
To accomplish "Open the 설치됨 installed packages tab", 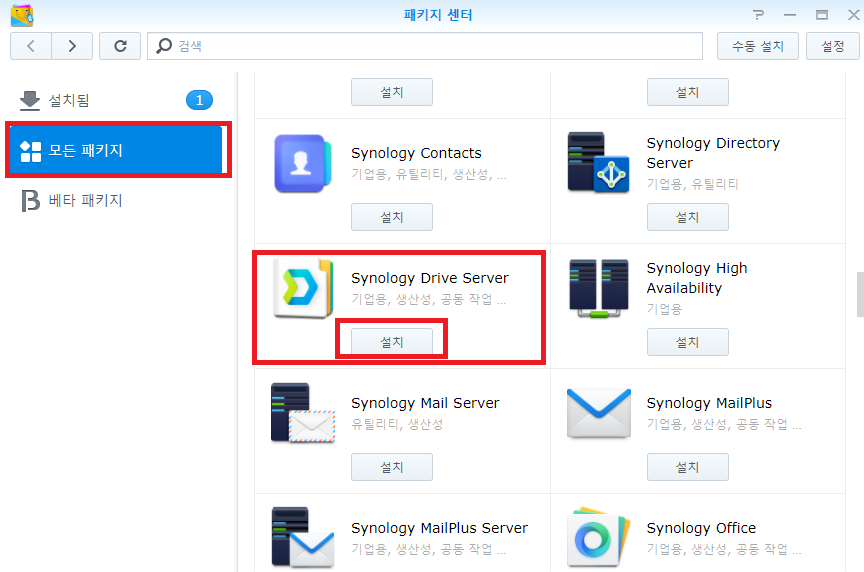I will click(x=117, y=100).
